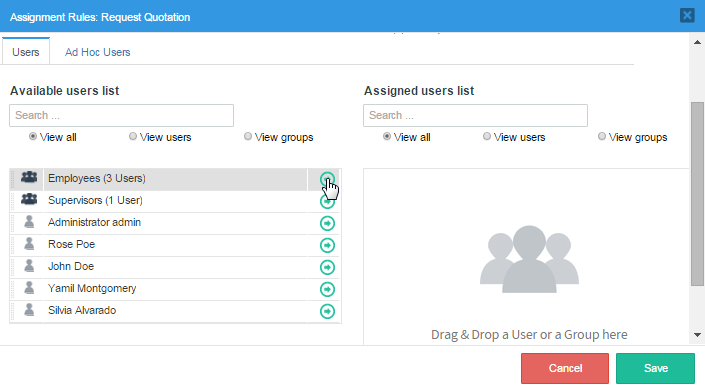Viewport: 705px width, 386px height.
Task: Select View all in Assigned users list
Action: (x=387, y=136)
